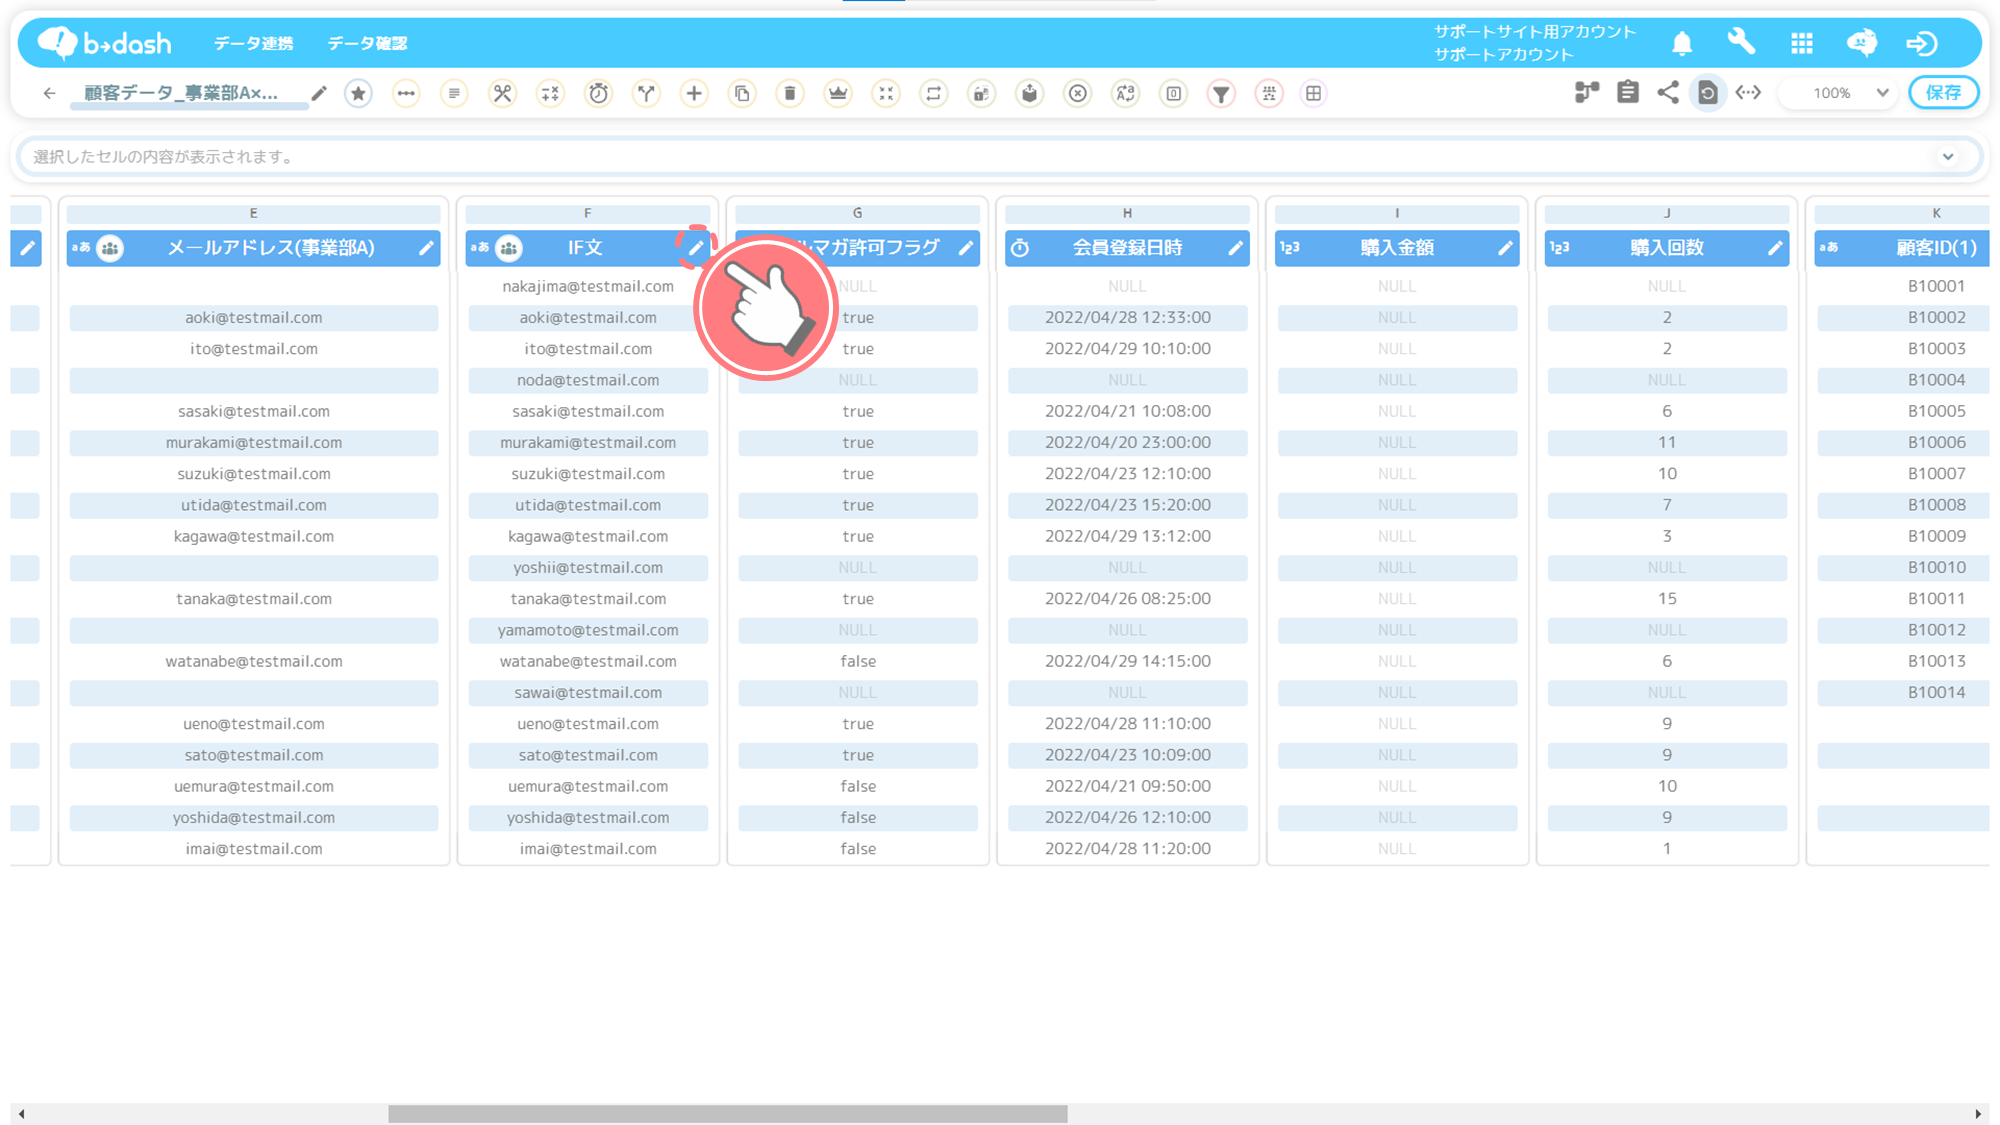Open the データ連携 menu

point(254,43)
